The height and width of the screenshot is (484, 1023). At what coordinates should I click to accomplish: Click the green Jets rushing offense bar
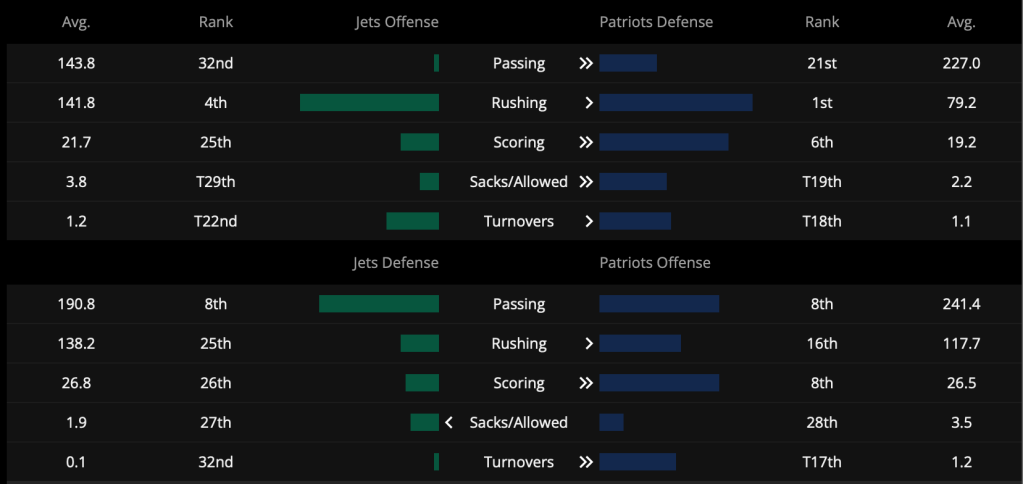369,102
